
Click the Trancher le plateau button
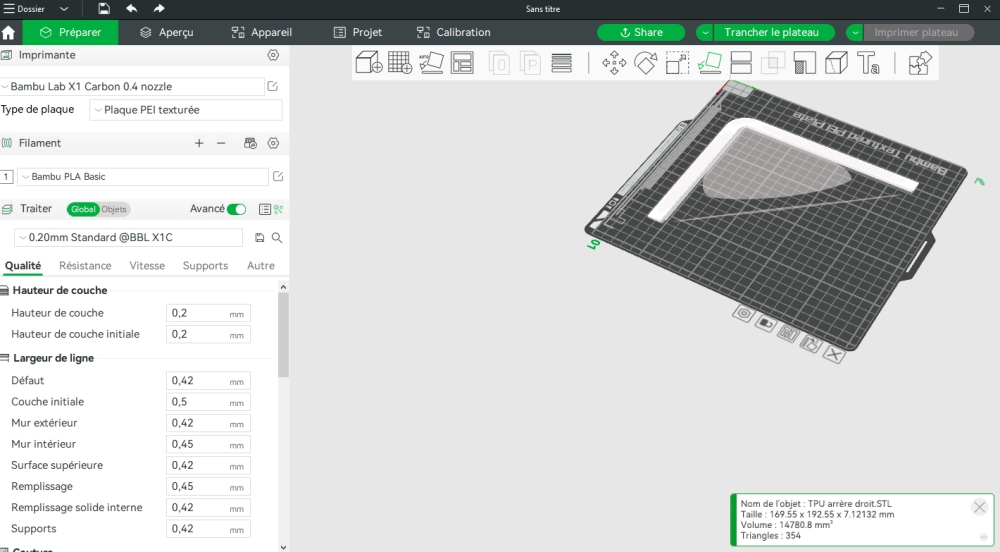coord(773,32)
